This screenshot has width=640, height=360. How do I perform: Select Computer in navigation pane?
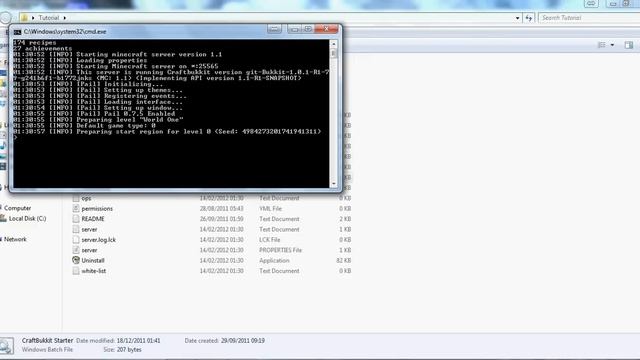[x=18, y=208]
